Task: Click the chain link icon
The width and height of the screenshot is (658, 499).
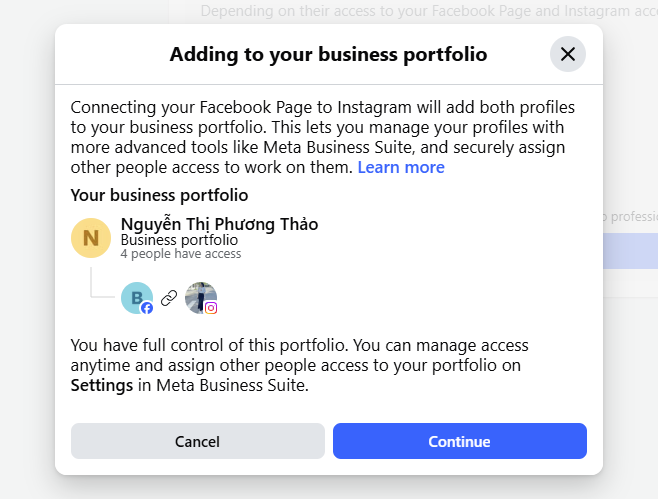Action: (x=169, y=297)
